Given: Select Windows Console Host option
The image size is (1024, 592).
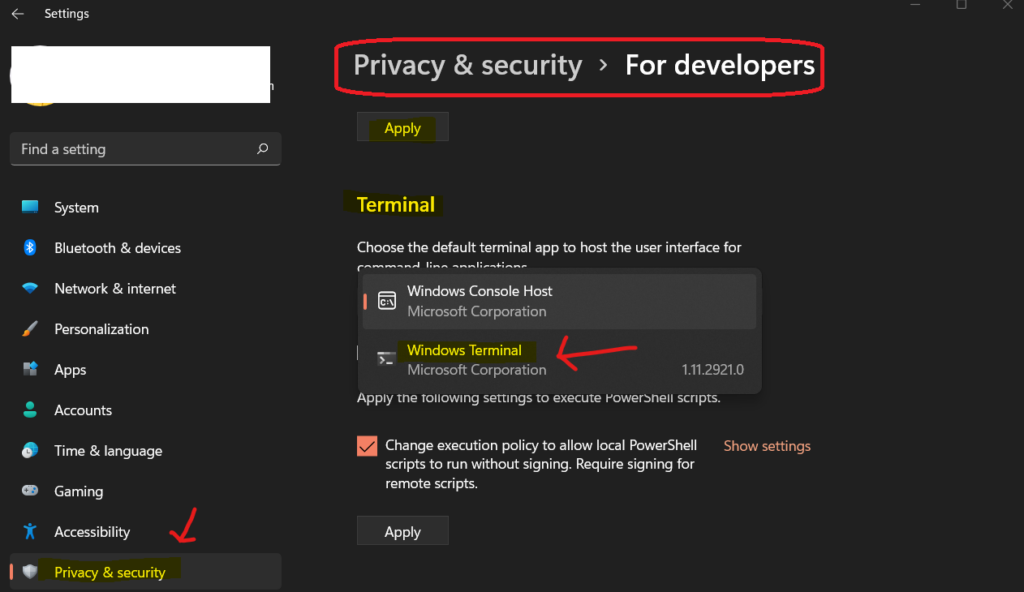Looking at the screenshot, I should click(479, 300).
